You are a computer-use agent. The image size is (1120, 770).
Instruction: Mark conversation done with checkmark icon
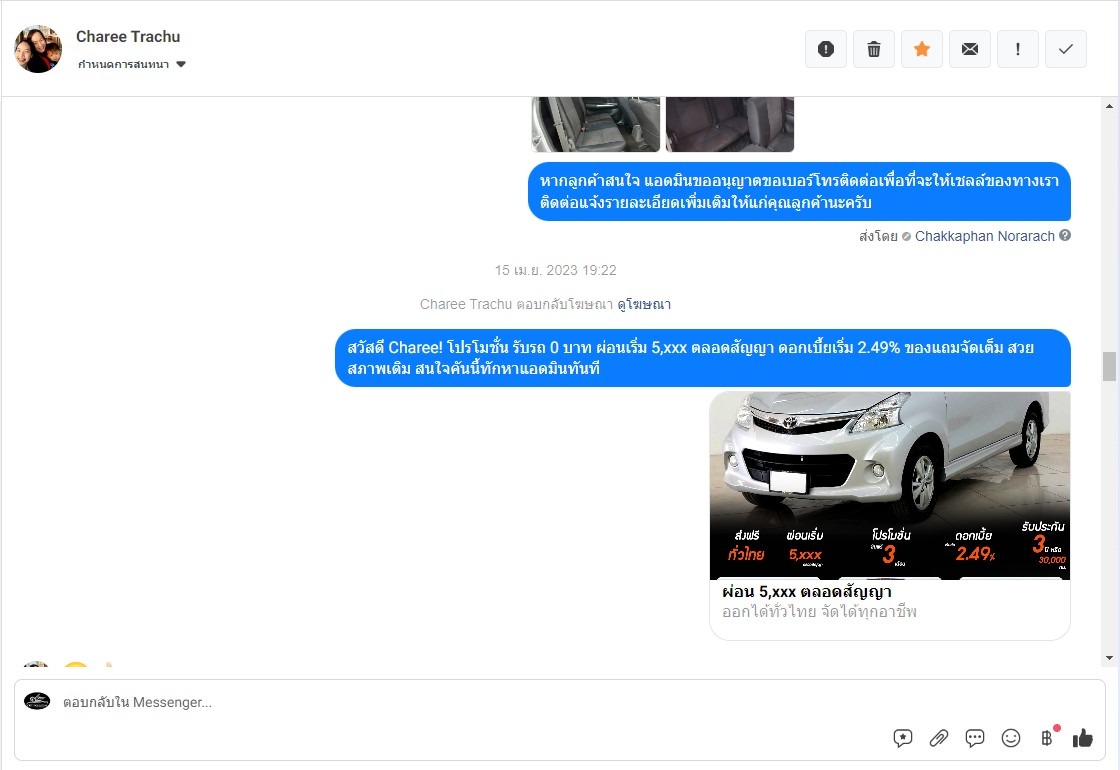point(1065,49)
